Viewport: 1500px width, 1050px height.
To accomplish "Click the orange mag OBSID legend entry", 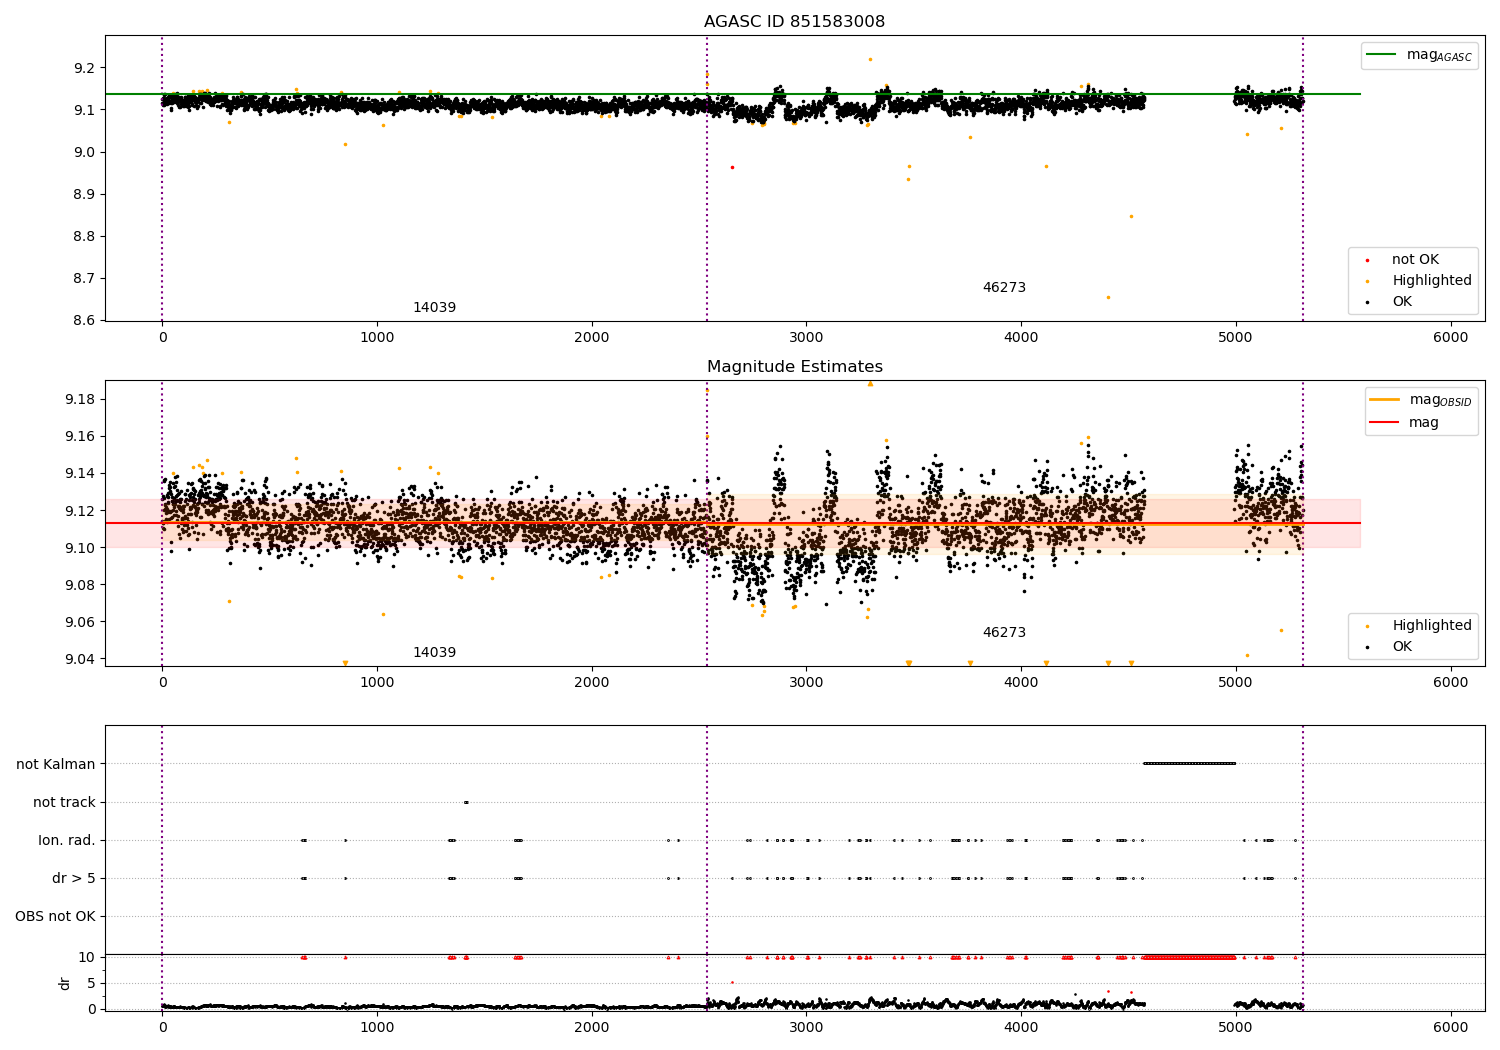I will click(1421, 400).
